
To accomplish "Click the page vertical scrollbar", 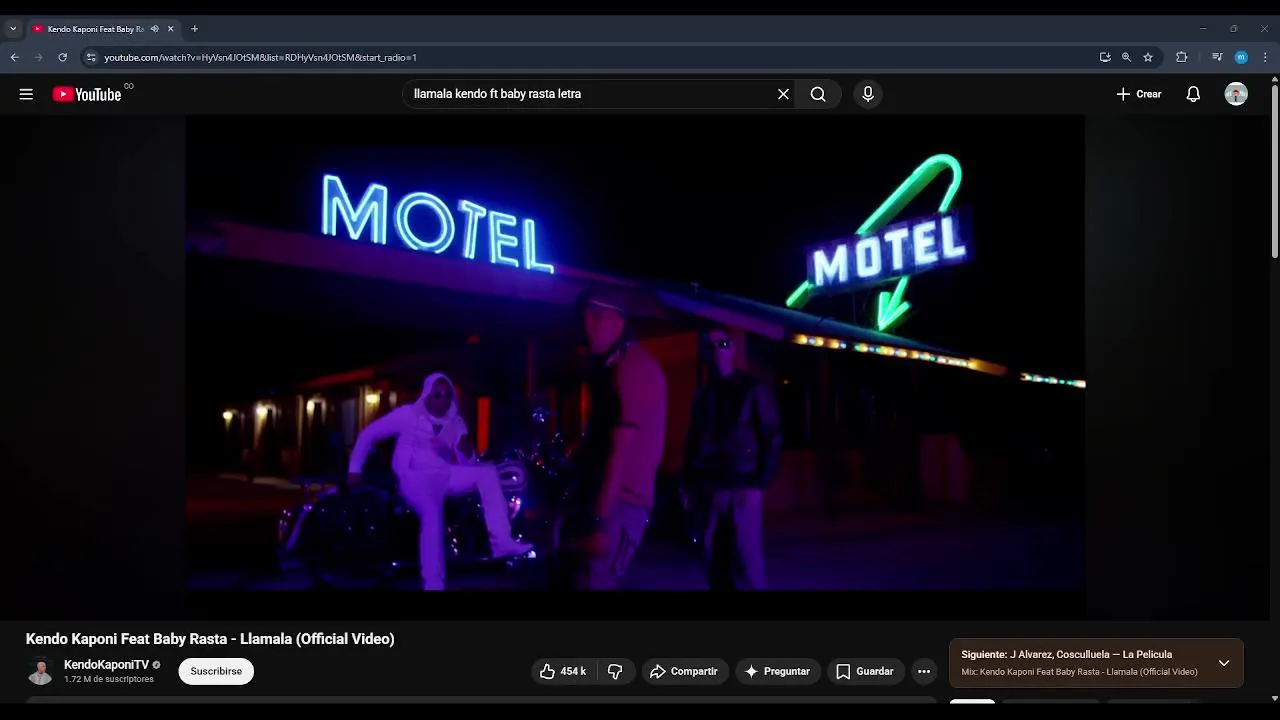I will [1274, 170].
